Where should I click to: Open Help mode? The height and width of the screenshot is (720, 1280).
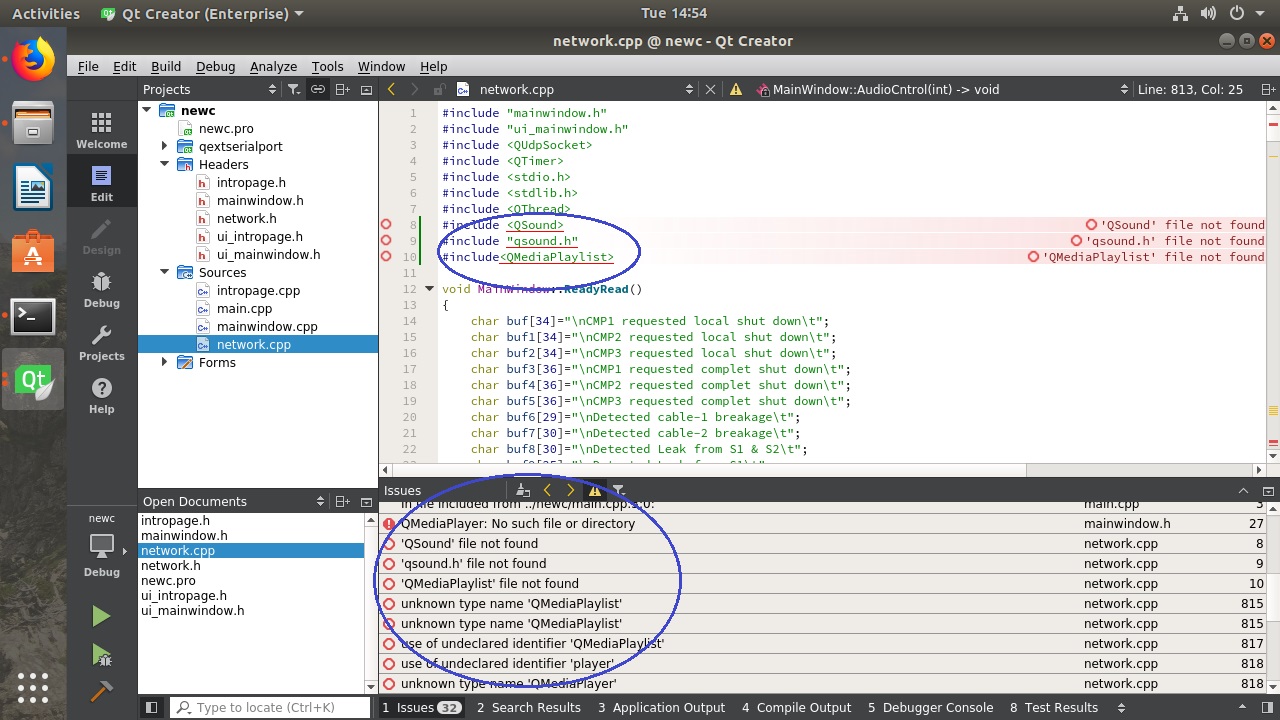tap(101, 395)
